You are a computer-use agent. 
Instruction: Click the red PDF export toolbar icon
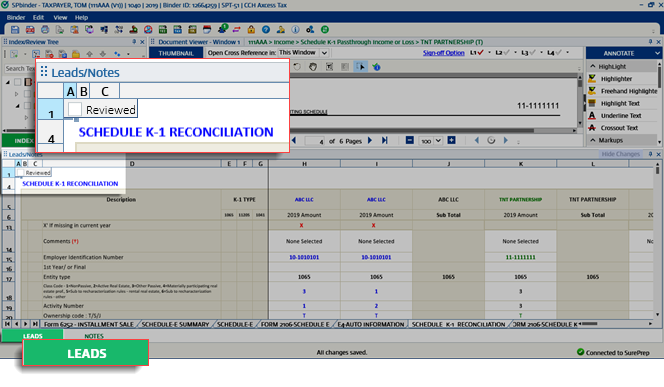tap(30, 30)
